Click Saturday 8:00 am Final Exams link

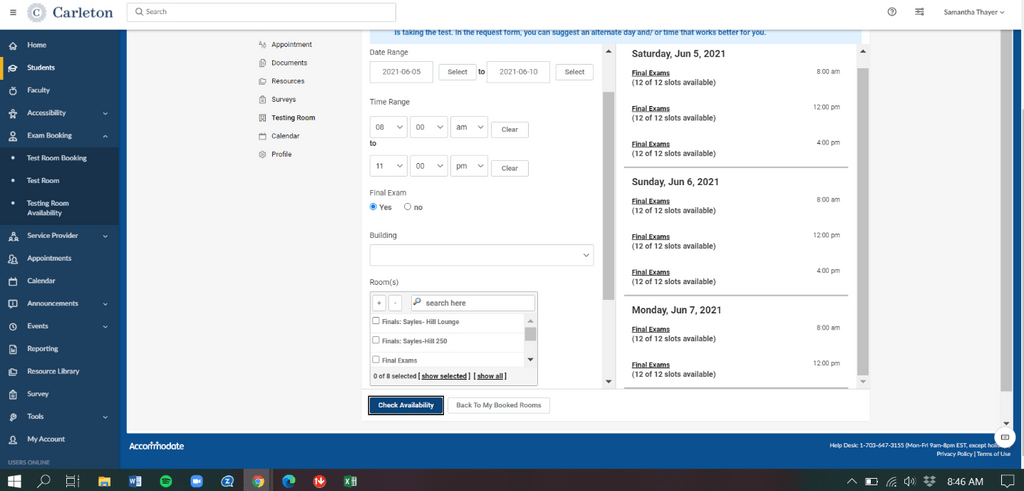click(650, 73)
